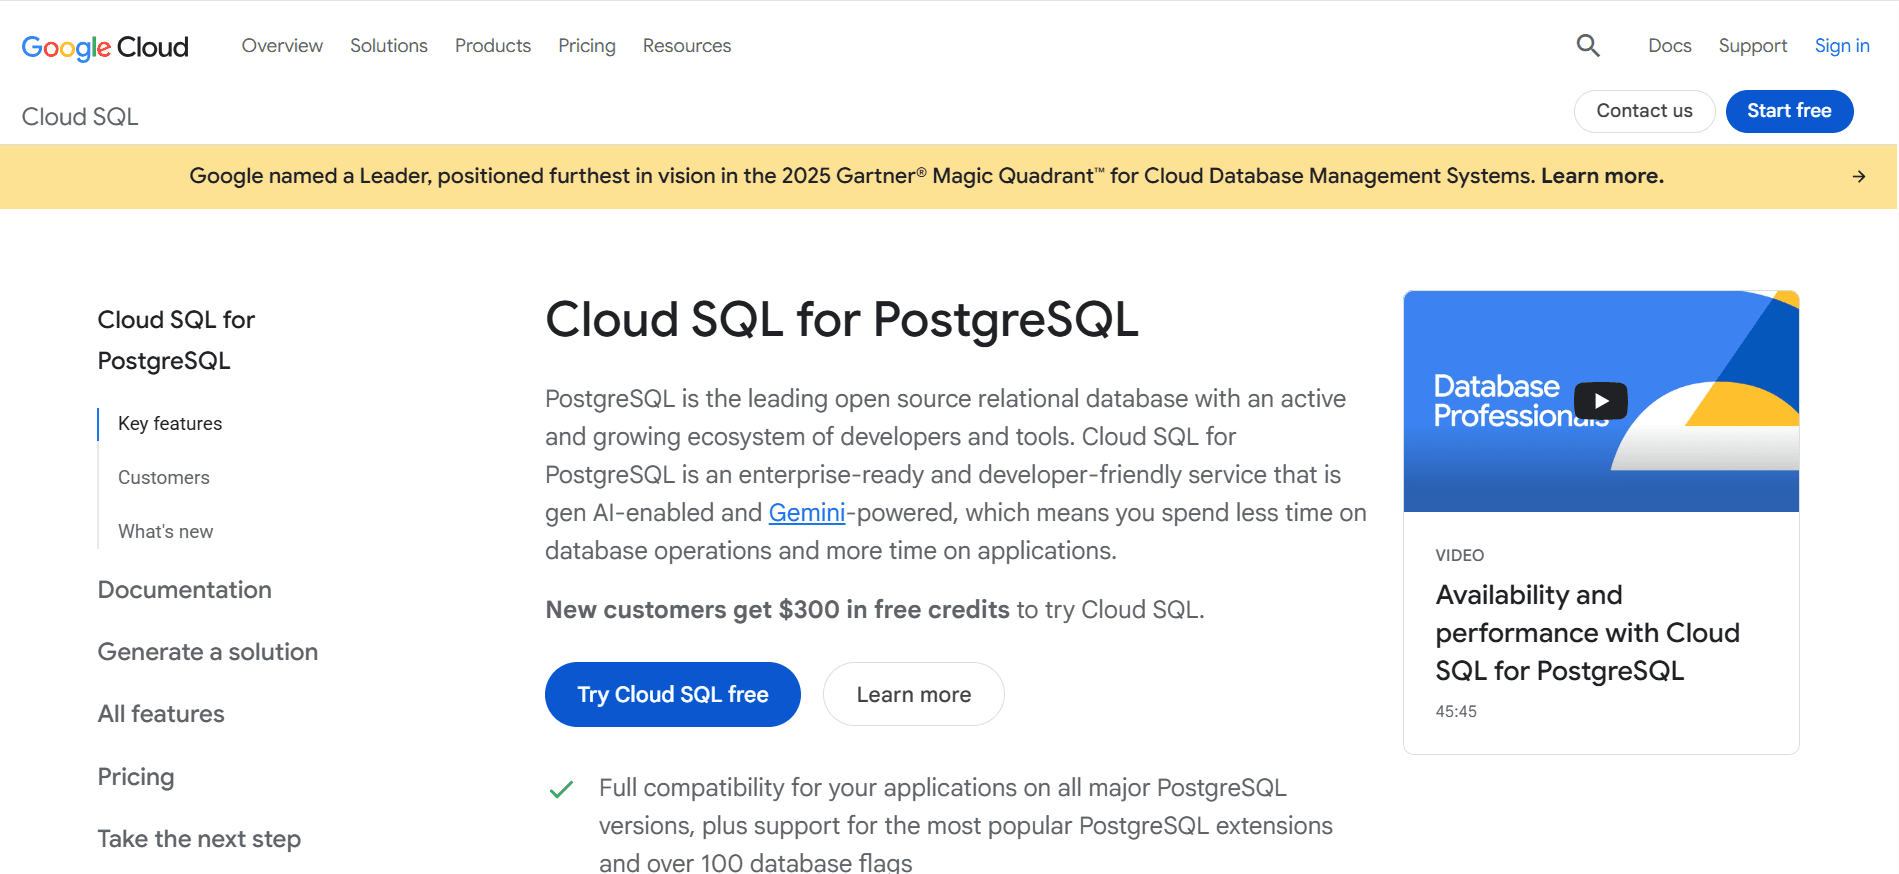Click the arrow on the yellow banner
This screenshot has width=1899, height=874.
point(1859,177)
